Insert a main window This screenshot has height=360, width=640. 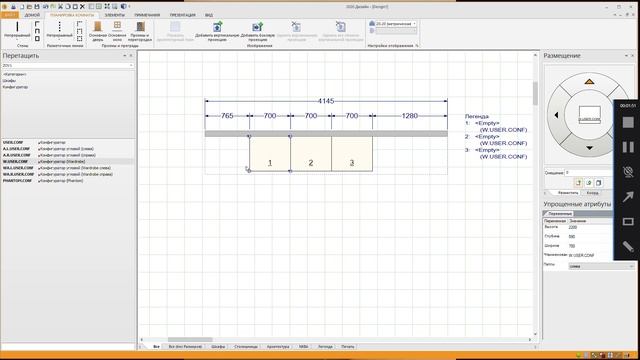click(117, 31)
